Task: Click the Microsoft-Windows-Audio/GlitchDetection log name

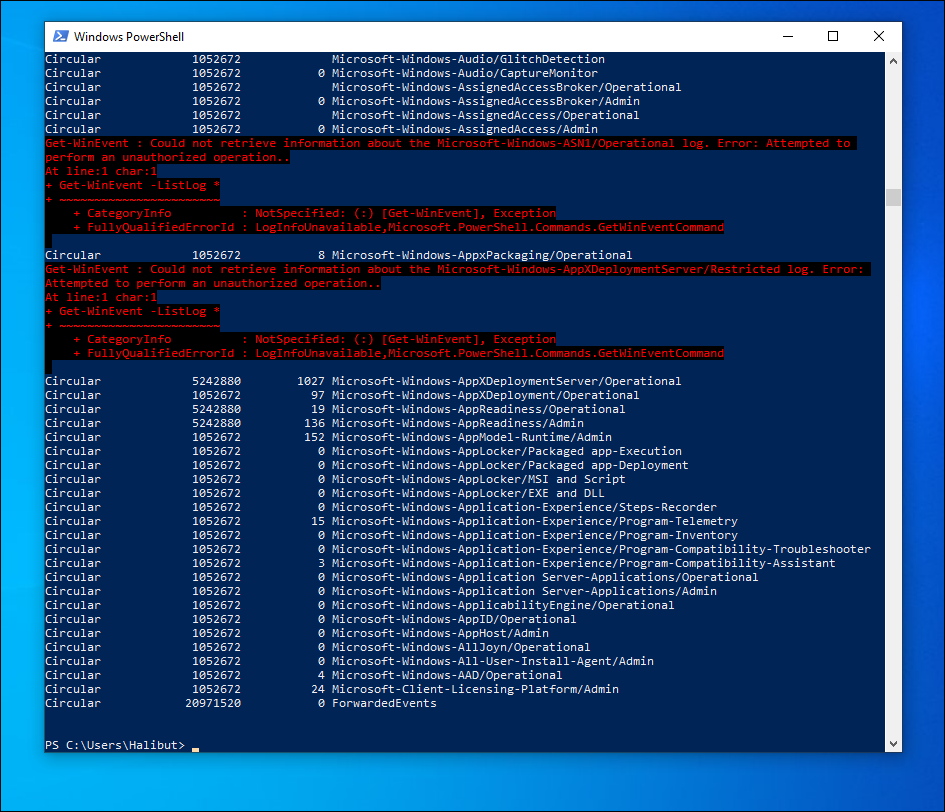Action: (x=468, y=59)
